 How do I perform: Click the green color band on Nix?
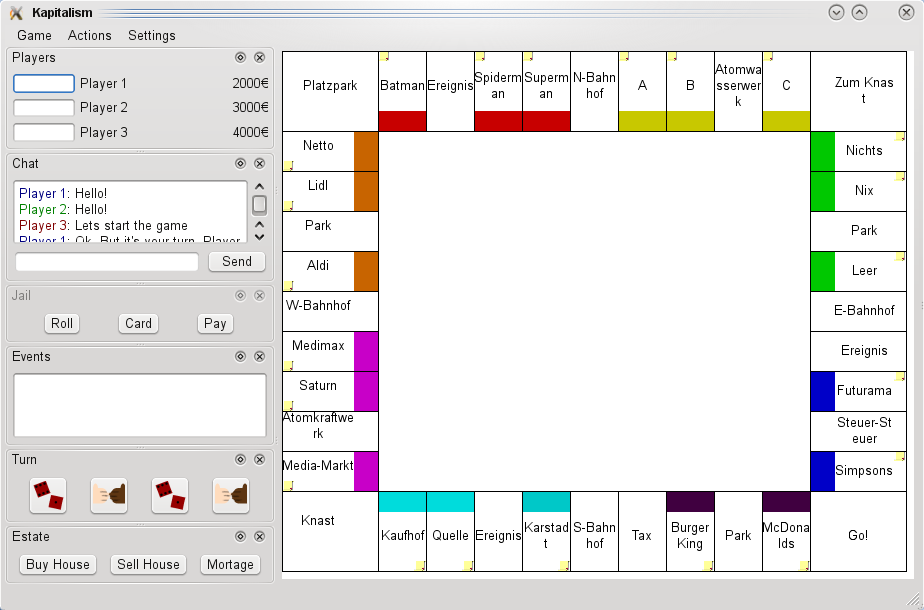823,192
